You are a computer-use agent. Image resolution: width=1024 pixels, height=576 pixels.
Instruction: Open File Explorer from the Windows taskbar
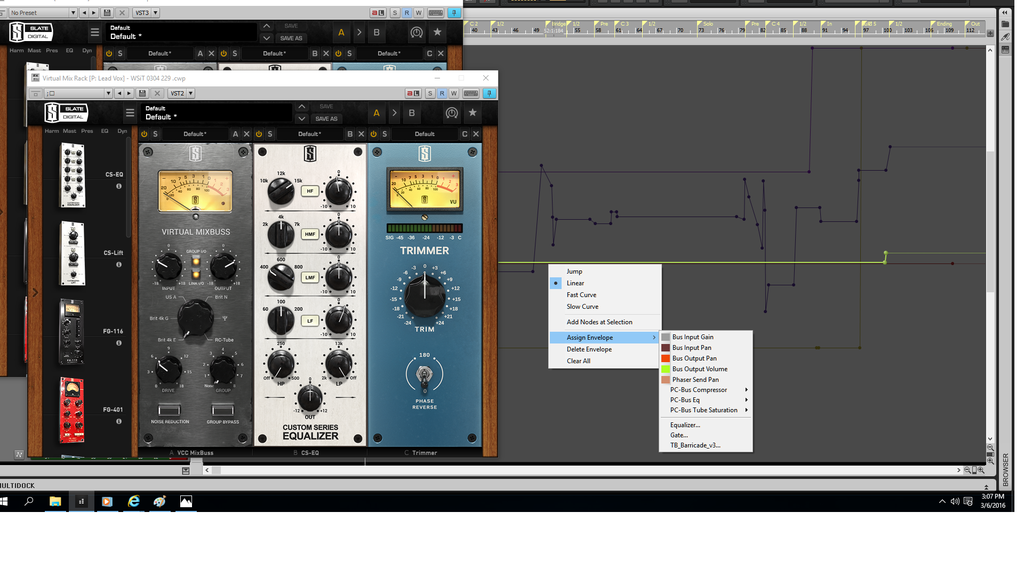coord(55,501)
